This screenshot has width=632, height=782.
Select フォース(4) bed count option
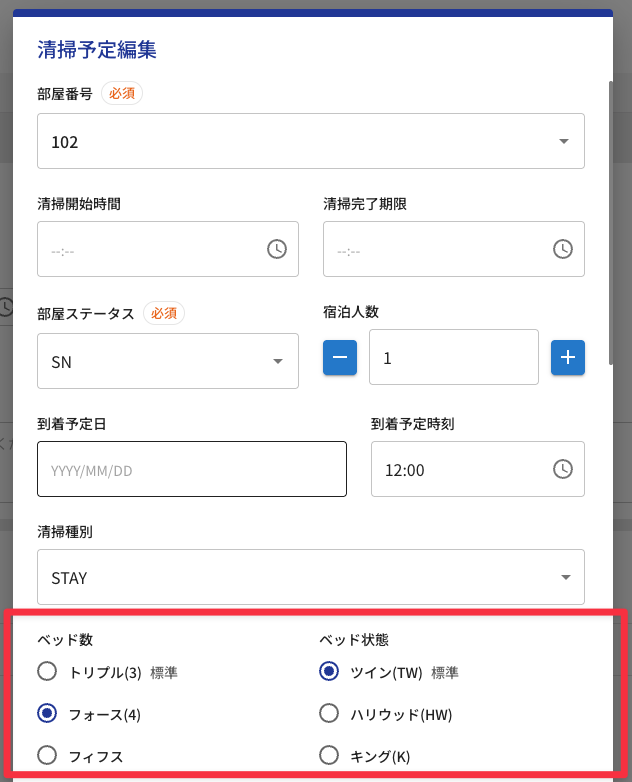click(x=47, y=713)
